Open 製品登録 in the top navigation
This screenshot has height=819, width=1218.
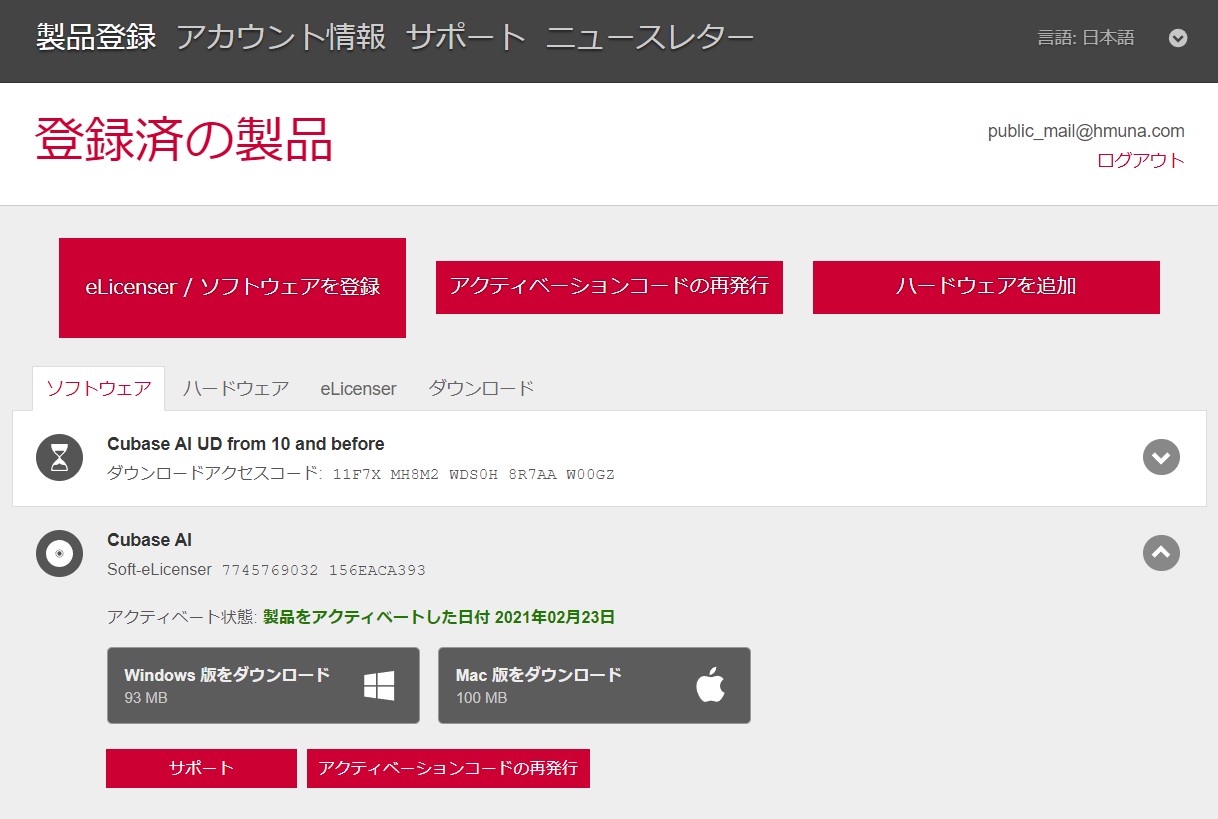point(96,38)
